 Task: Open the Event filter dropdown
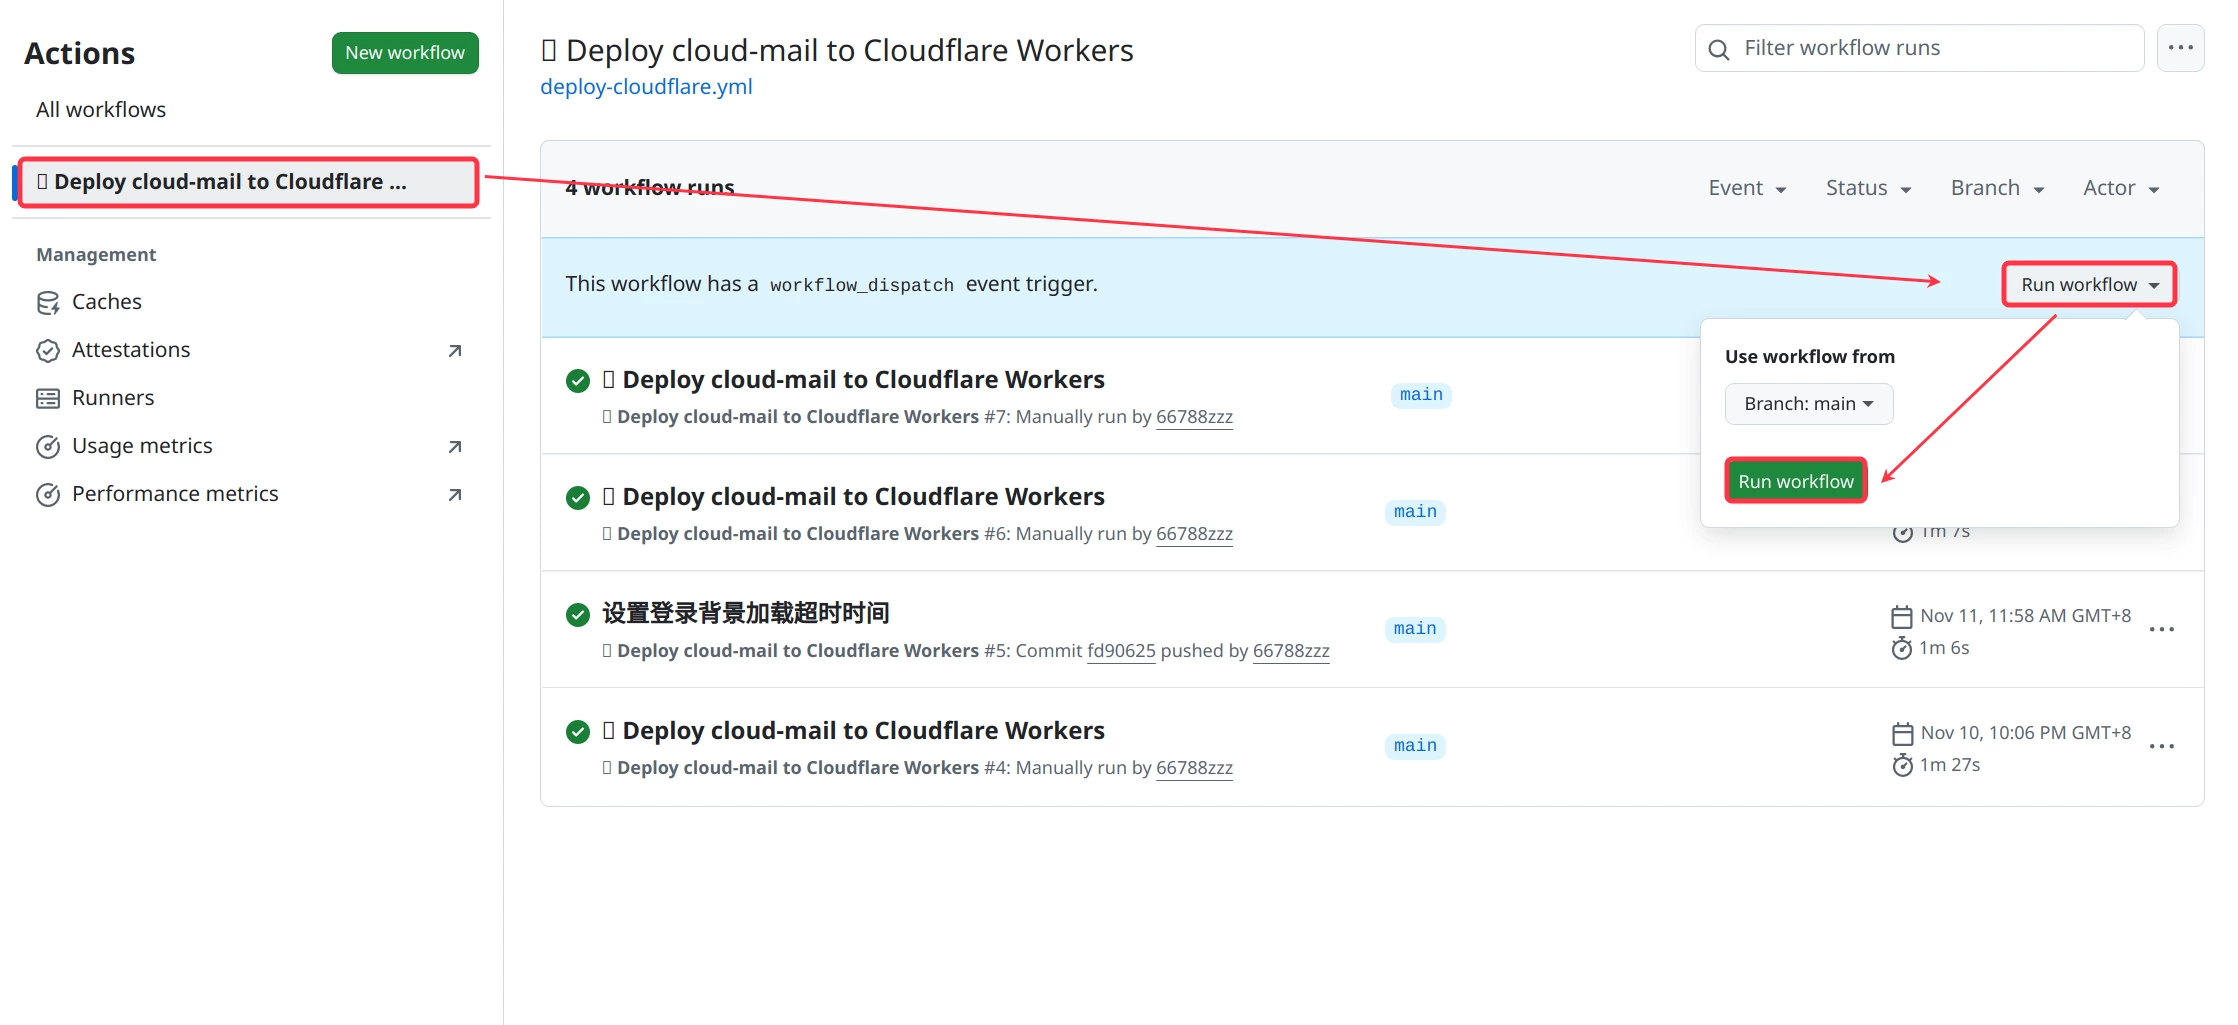(x=1747, y=187)
